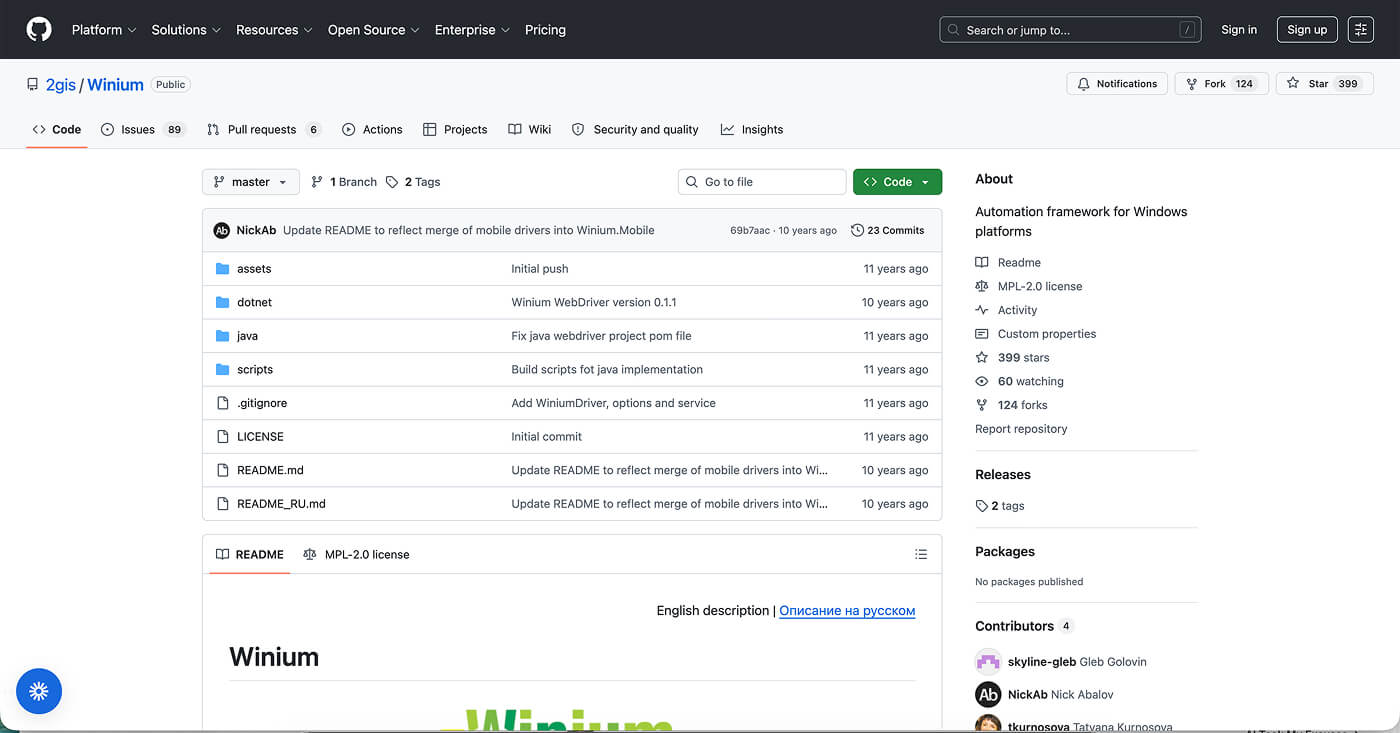Click the GitHub logo icon
Viewport: 1400px width, 733px height.
(39, 30)
